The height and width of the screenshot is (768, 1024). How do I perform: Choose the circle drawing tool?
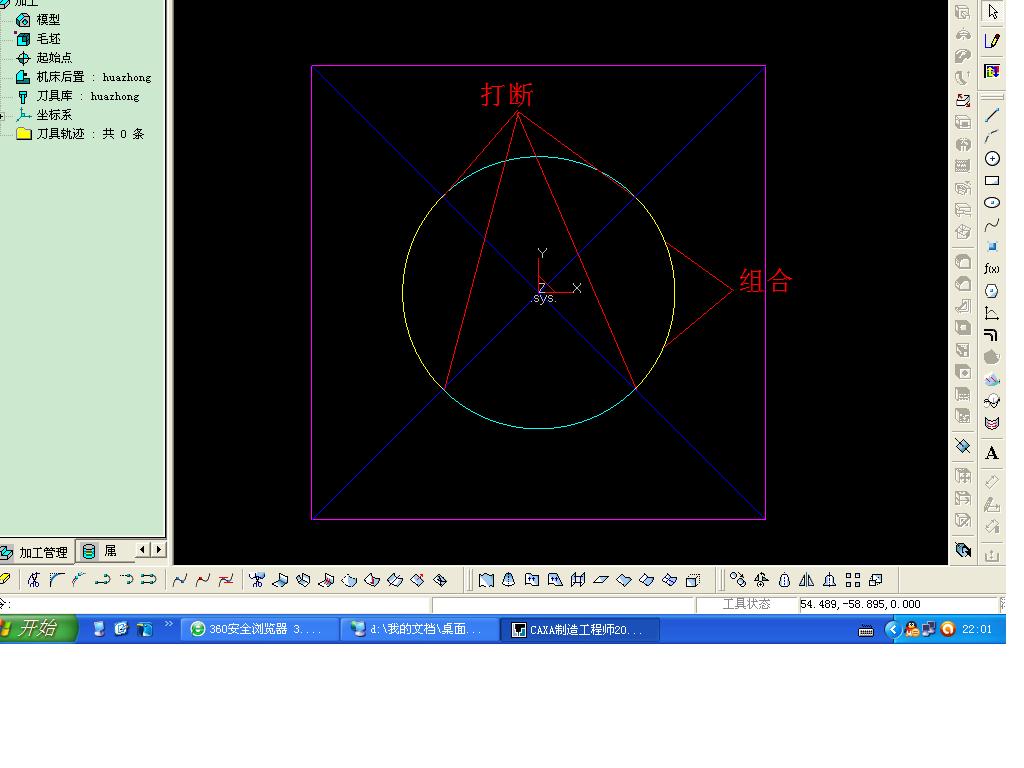click(992, 159)
